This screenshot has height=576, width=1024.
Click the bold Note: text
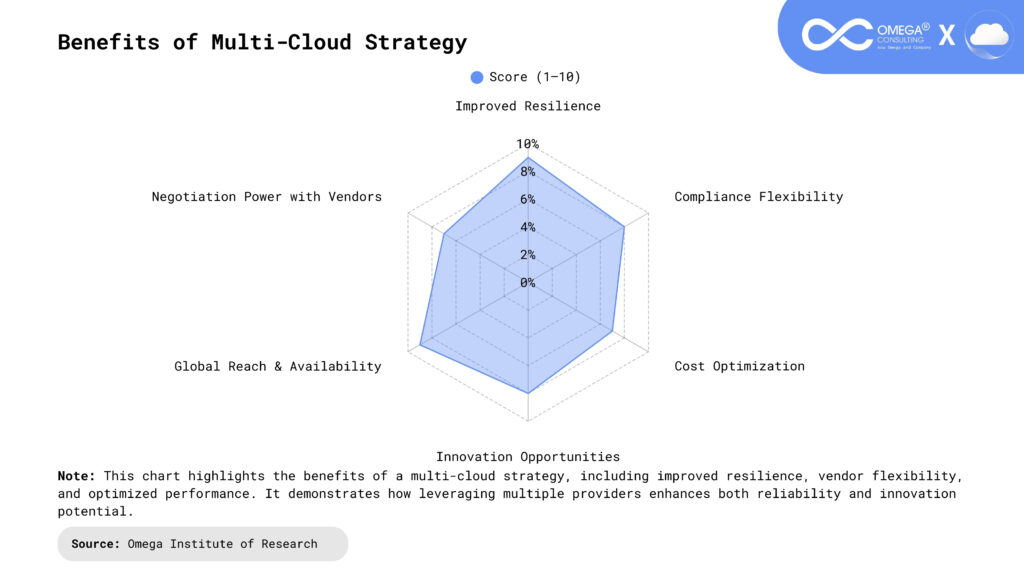click(x=77, y=476)
